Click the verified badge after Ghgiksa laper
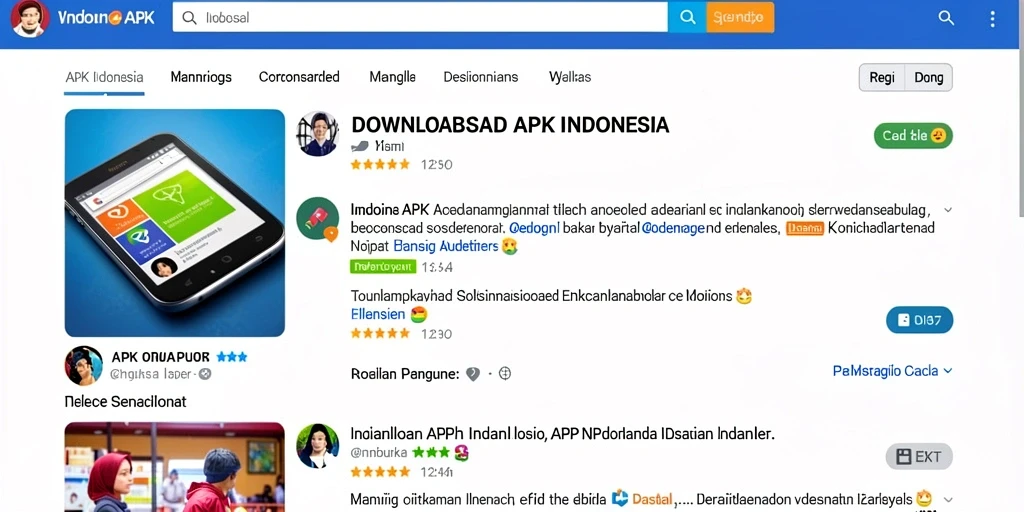Screen dimensions: 1024x512 205,374
